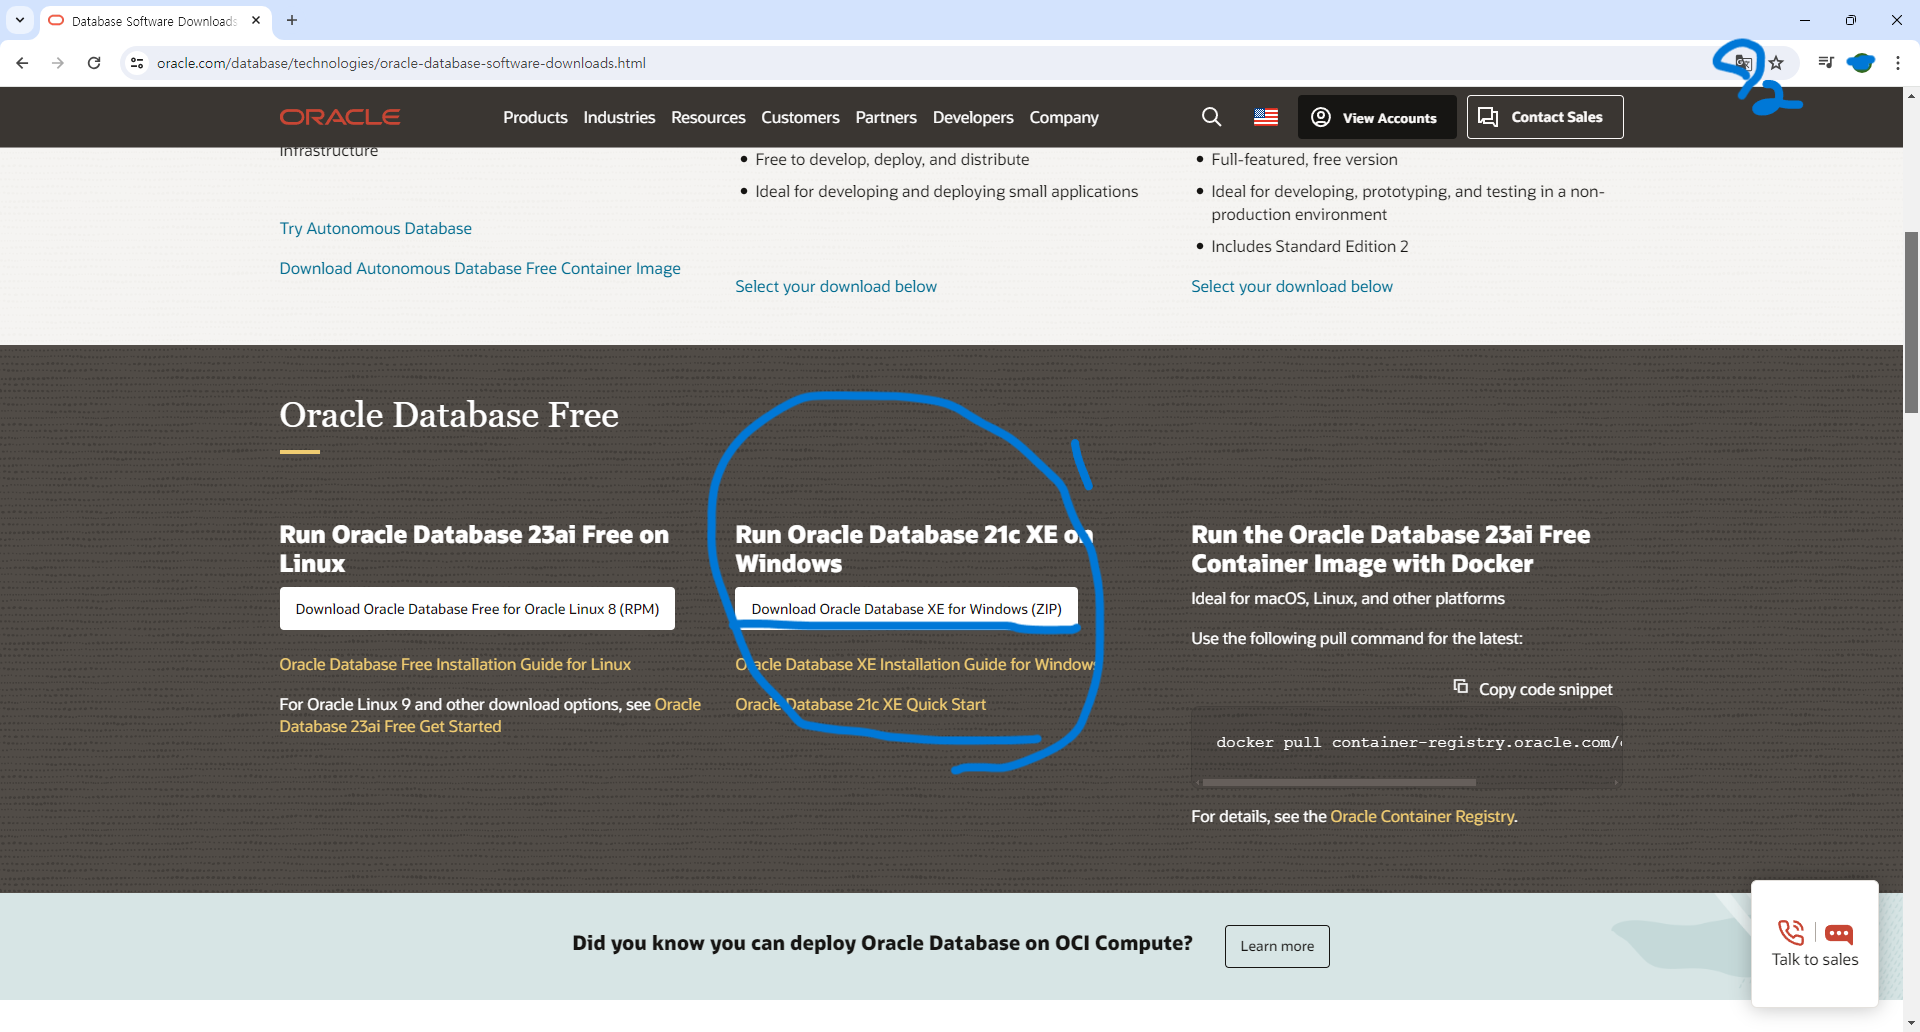This screenshot has height=1032, width=1920.
Task: Open the Company menu
Action: (1064, 117)
